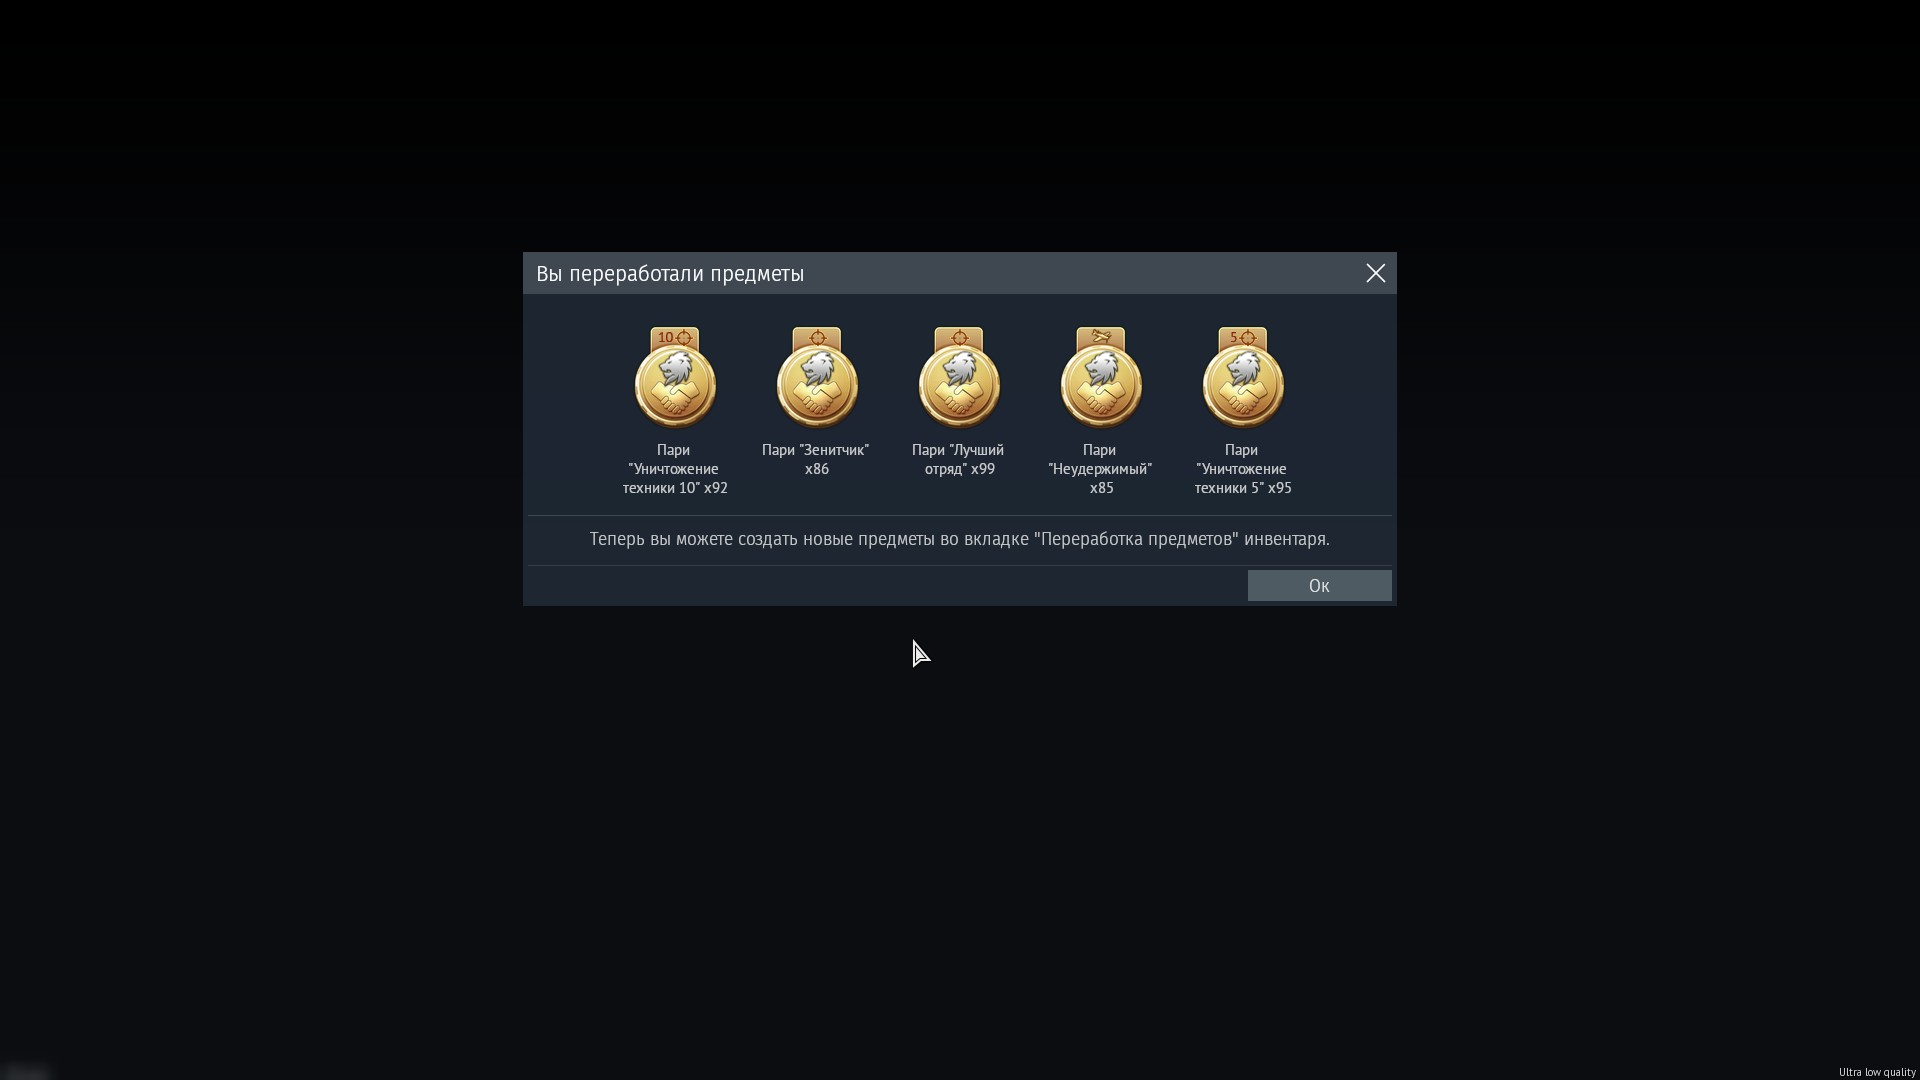Click the label "Пари Уничтожение техники 10 x92"
This screenshot has height=1080, width=1920.
coord(675,469)
